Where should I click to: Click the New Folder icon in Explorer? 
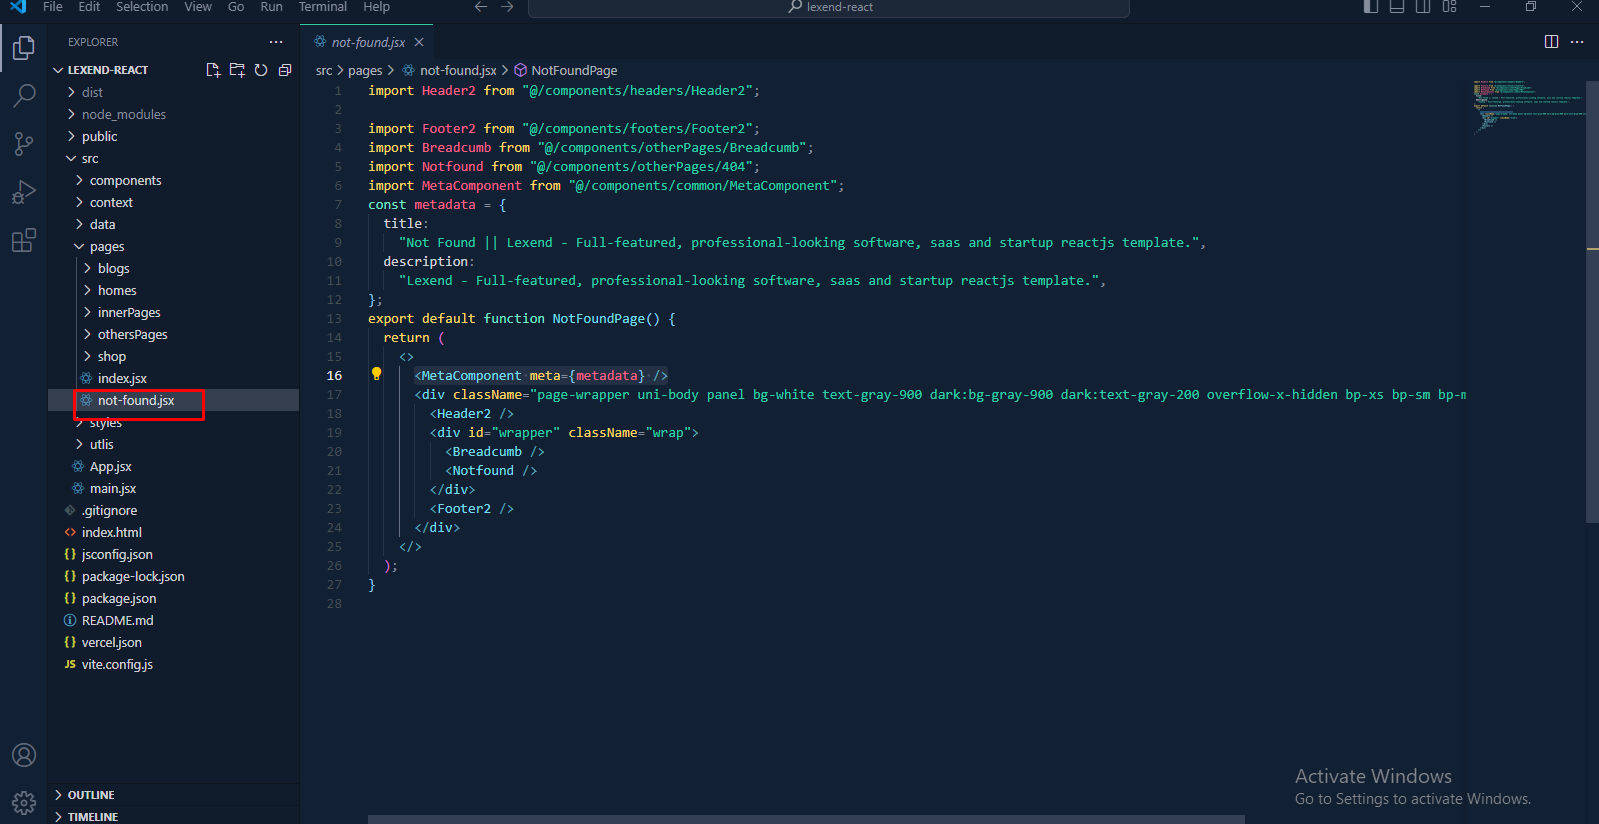click(237, 70)
